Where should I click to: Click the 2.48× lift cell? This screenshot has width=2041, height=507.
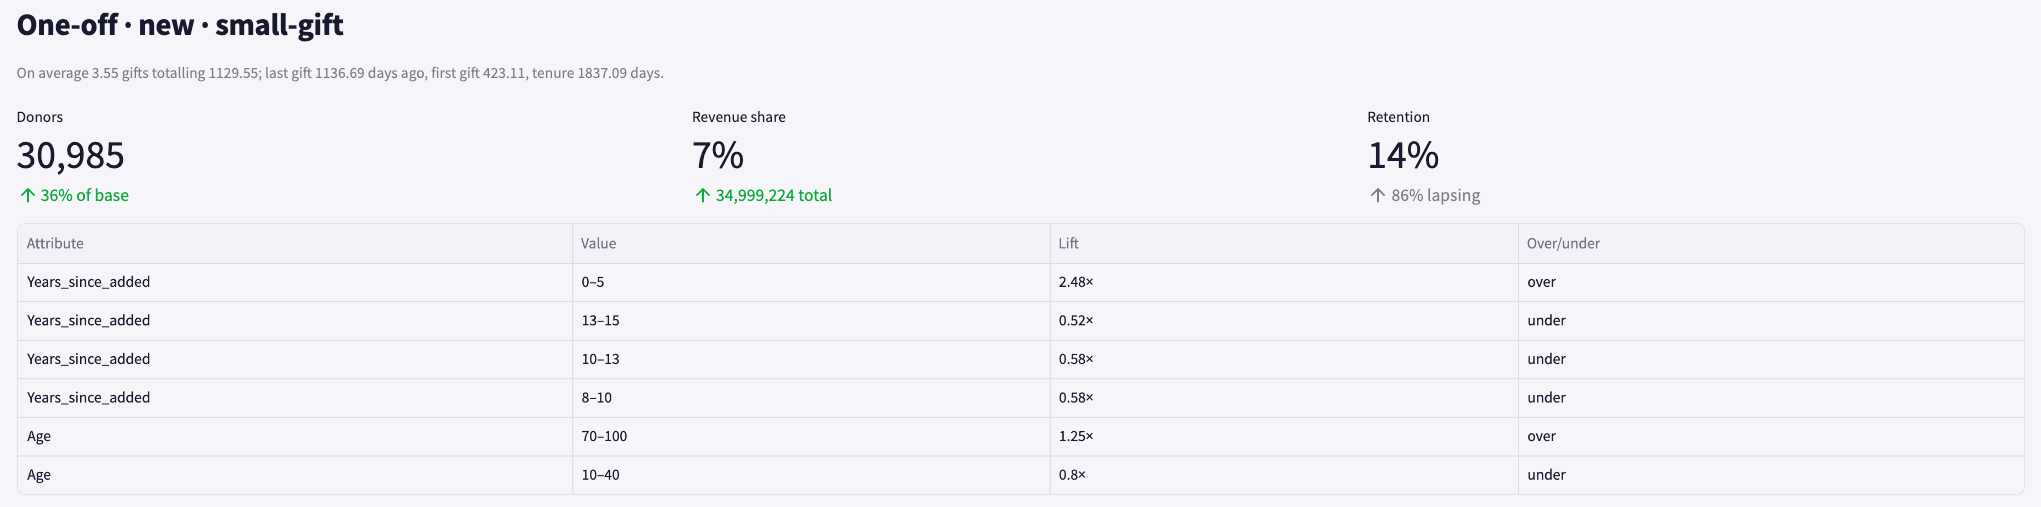(x=1284, y=282)
